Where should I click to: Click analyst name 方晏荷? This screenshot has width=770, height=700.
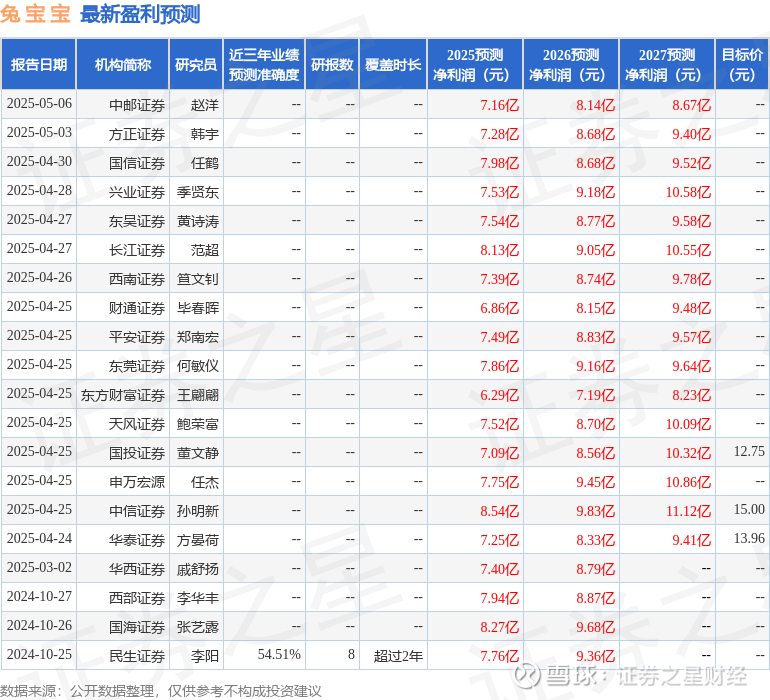(198, 540)
